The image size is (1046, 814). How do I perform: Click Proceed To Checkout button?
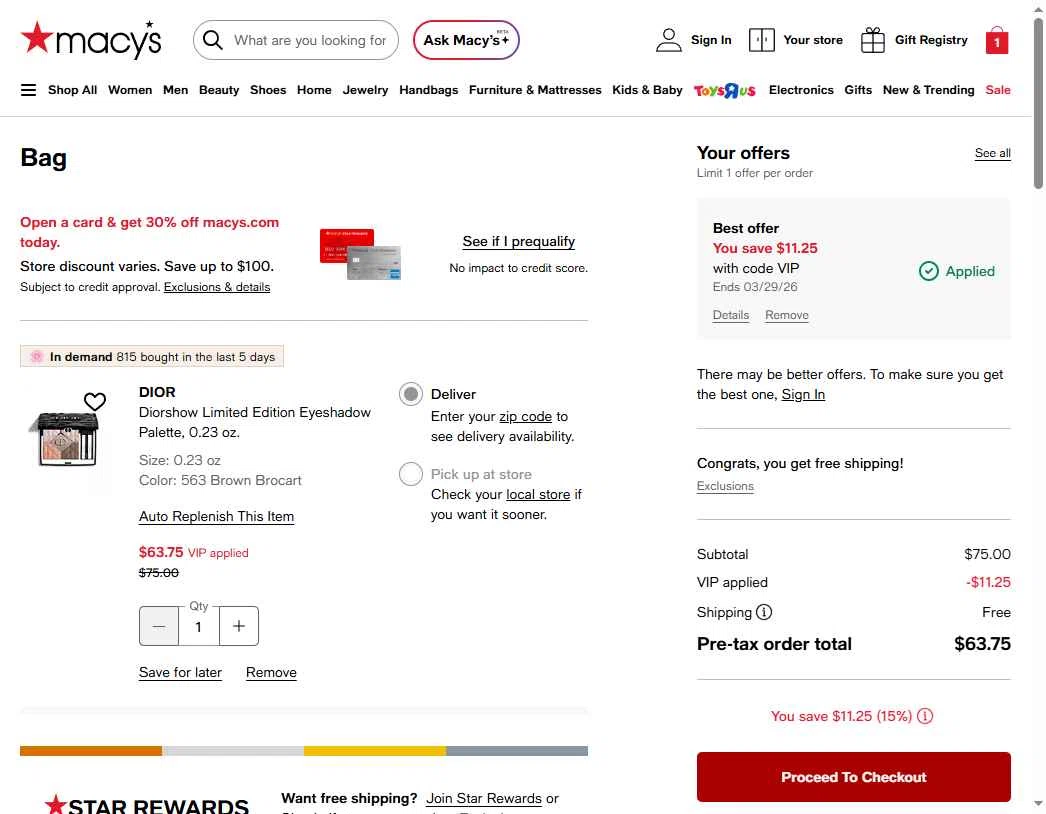pyautogui.click(x=853, y=777)
